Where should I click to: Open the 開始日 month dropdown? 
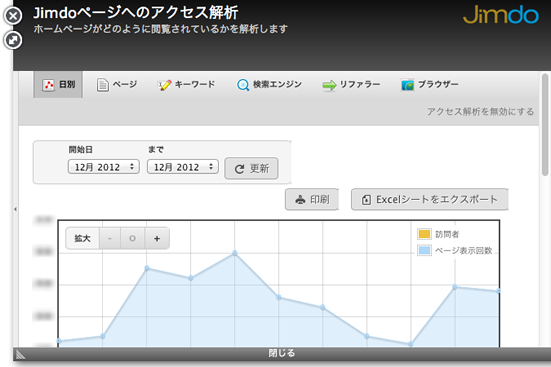pos(104,167)
